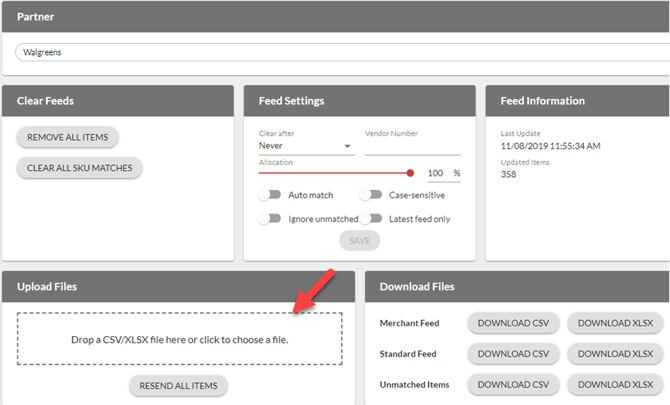
Task: Download Standard Feed as XLSX
Action: [615, 354]
